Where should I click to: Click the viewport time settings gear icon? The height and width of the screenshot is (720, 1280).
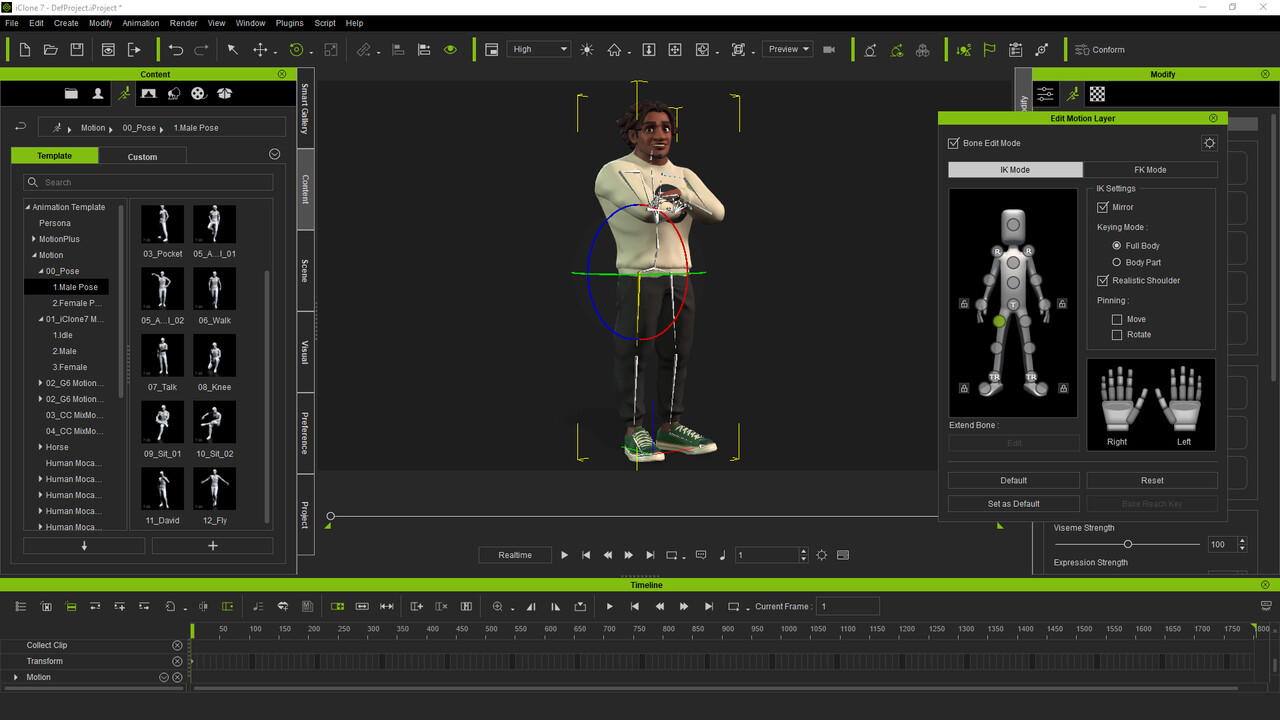click(822, 555)
